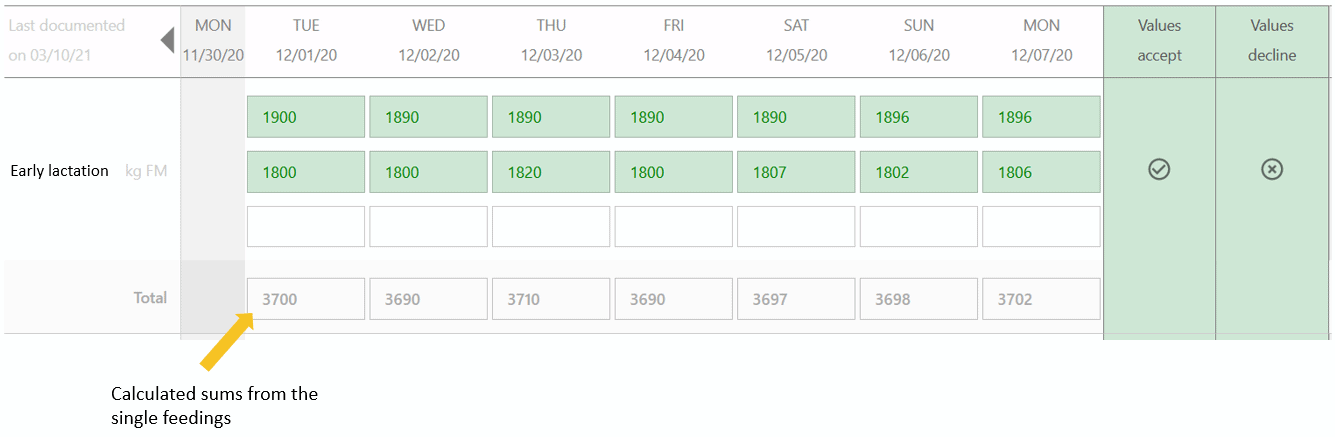This screenshot has width=1335, height=437.
Task: Click the TUE 12/01/20 column header
Action: point(306,40)
